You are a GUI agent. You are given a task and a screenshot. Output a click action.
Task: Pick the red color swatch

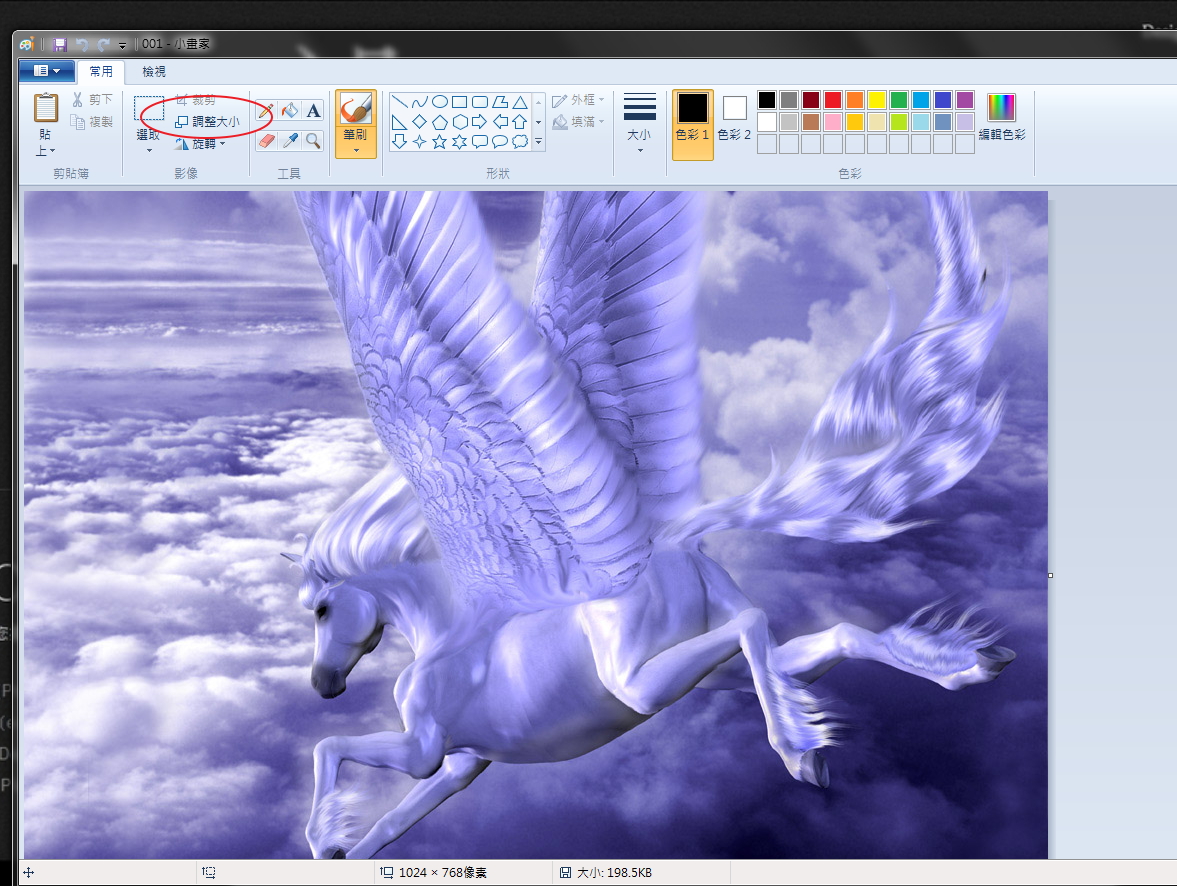coord(832,100)
